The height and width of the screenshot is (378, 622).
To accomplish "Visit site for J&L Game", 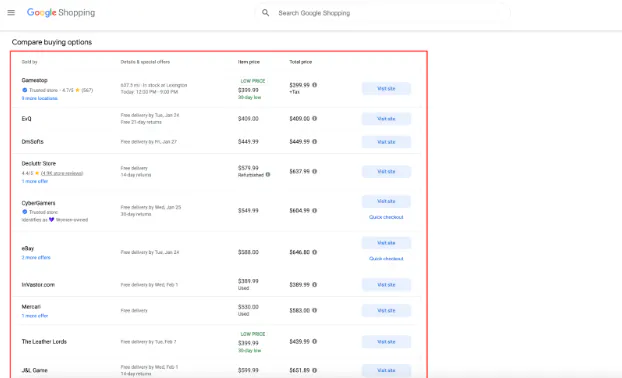I will 386,370.
